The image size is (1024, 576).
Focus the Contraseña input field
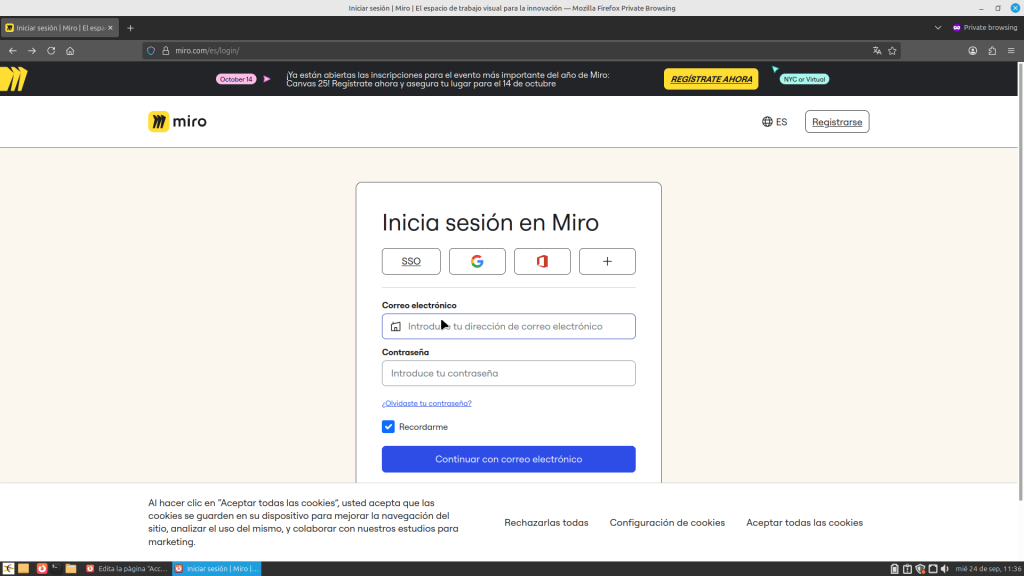[508, 373]
